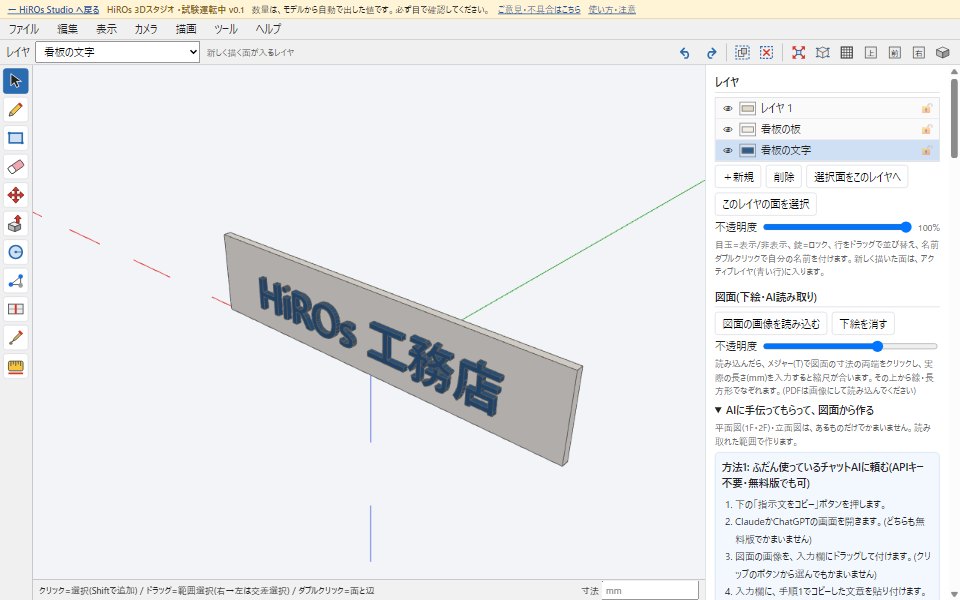Viewport: 960px width, 600px height.
Task: Toggle visibility of 看板の文字 layer
Action: pyautogui.click(x=727, y=150)
